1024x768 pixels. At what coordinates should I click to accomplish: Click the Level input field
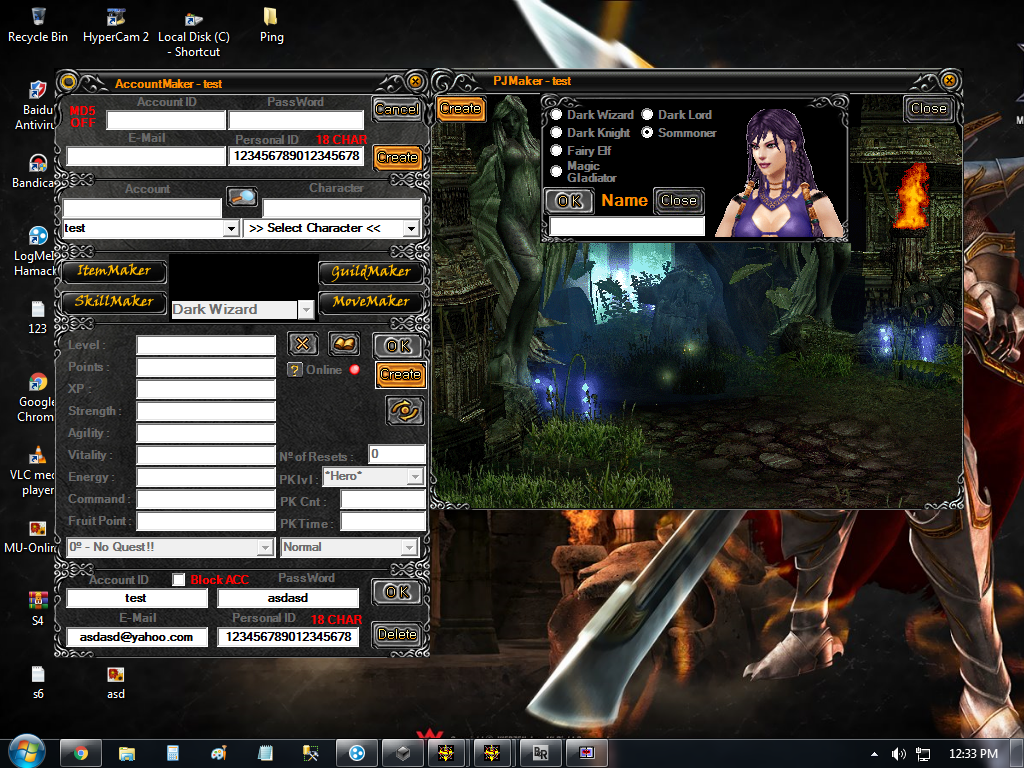[x=206, y=345]
